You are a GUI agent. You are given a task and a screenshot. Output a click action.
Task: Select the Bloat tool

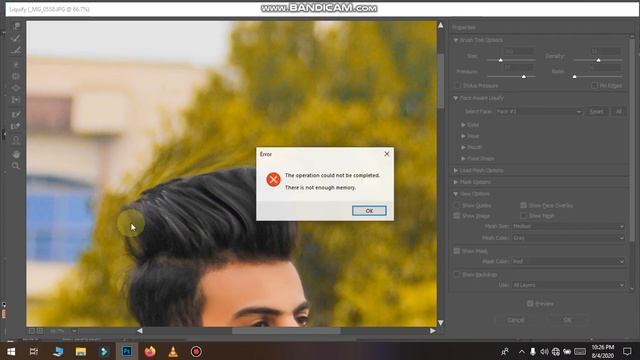tap(16, 88)
